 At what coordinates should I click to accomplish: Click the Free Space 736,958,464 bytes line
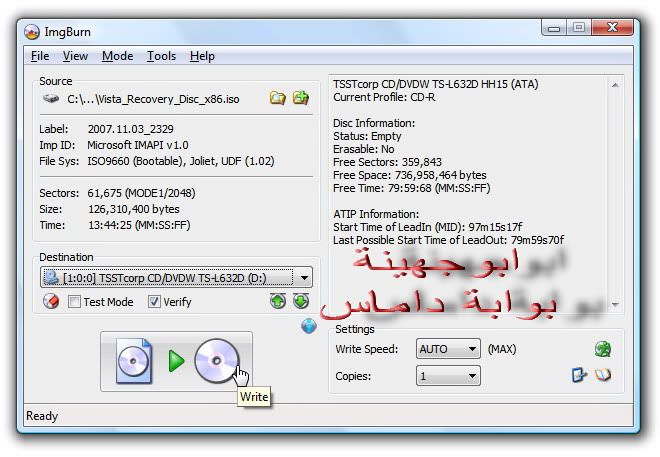[x=410, y=175]
